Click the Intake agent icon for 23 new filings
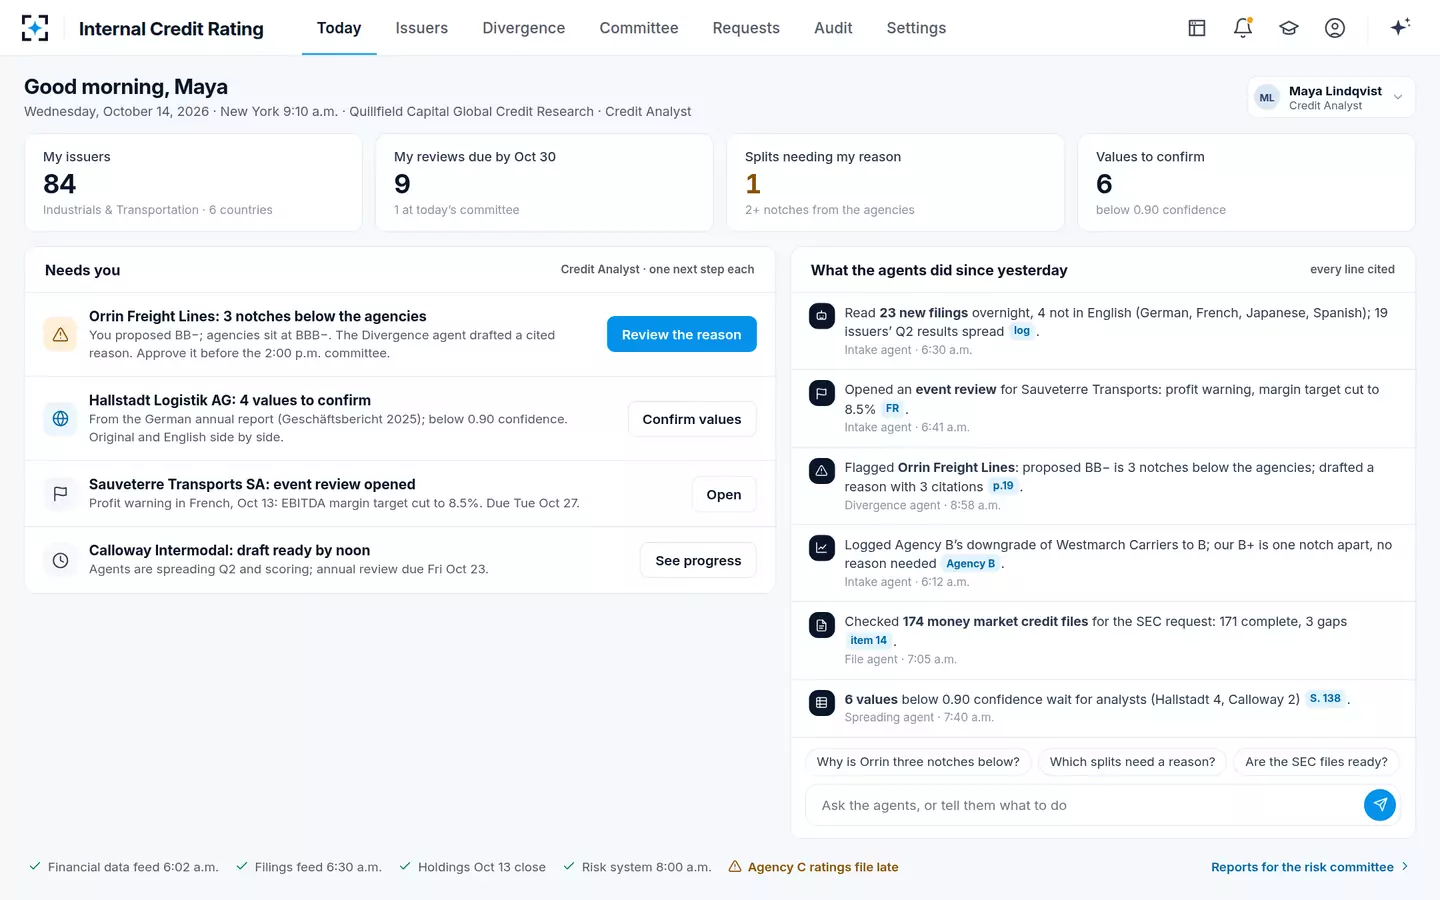Viewport: 1440px width, 900px height. 821,316
